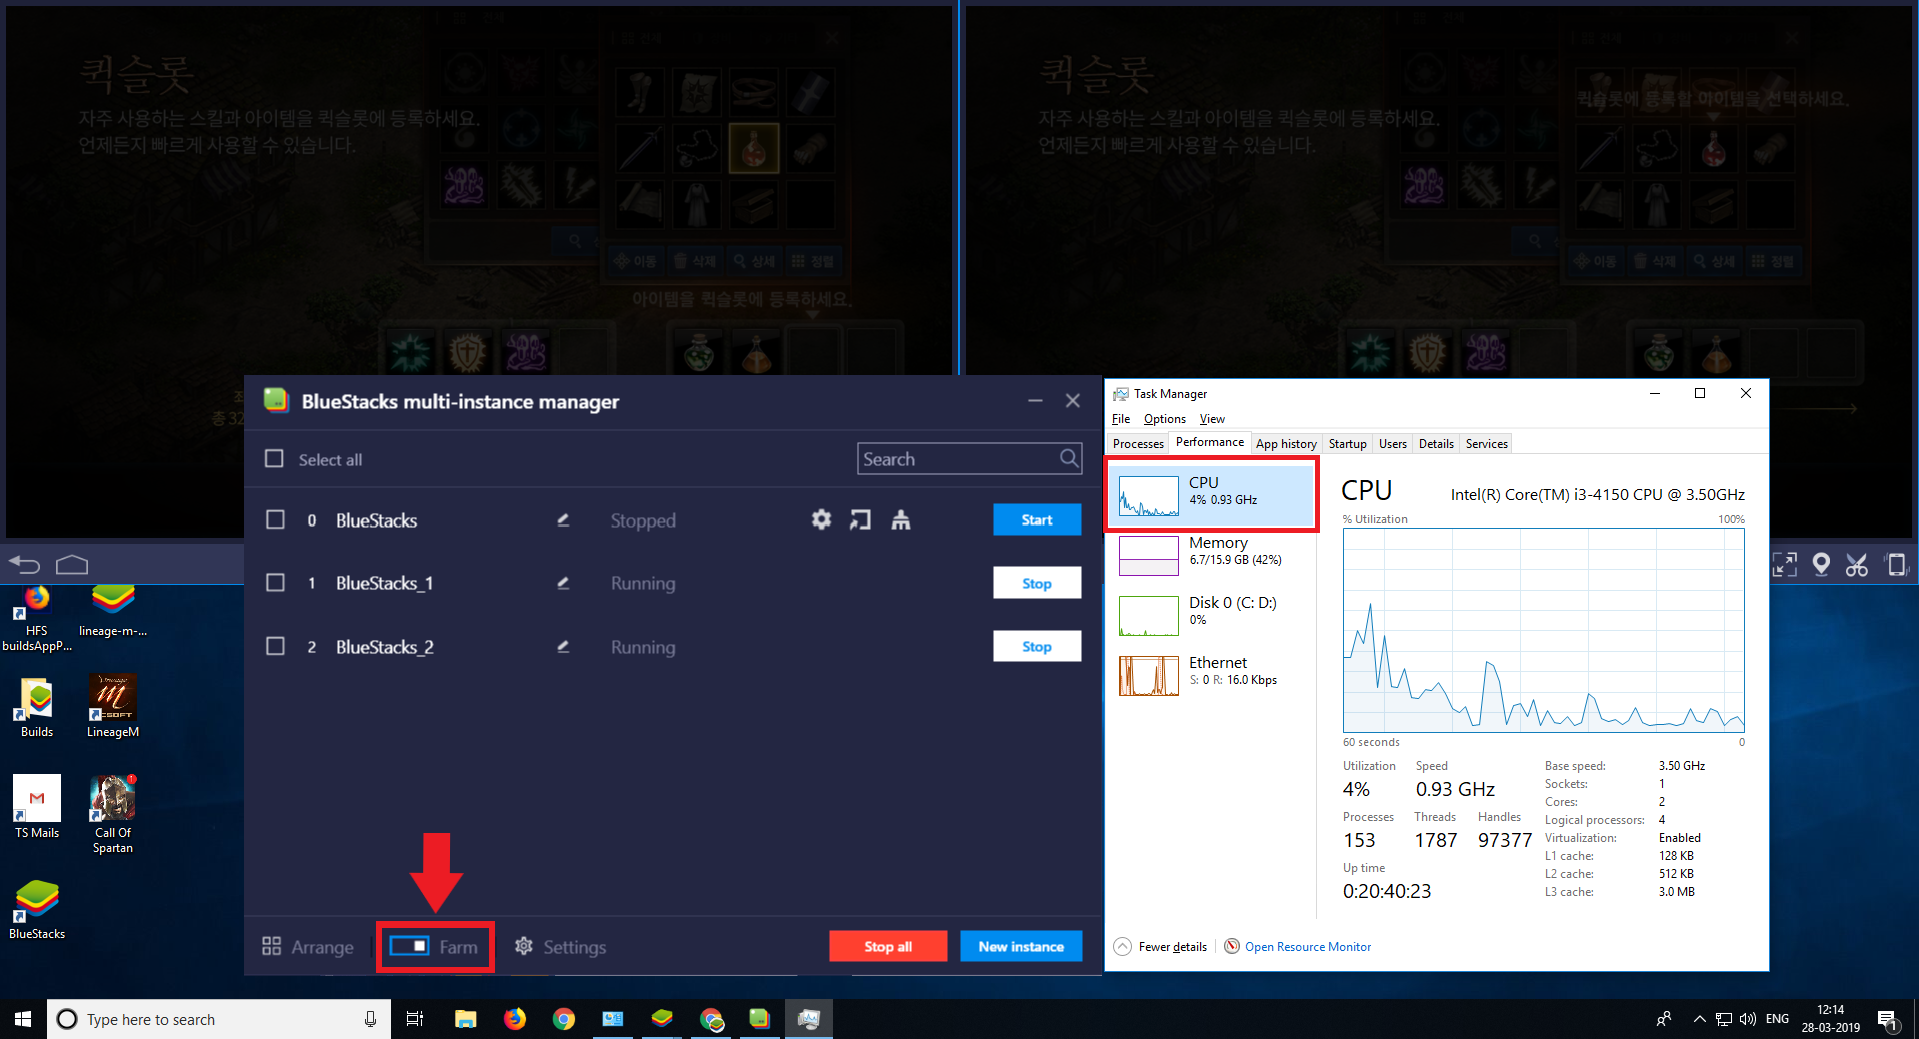Open Firefox from the taskbar

coord(515,1019)
